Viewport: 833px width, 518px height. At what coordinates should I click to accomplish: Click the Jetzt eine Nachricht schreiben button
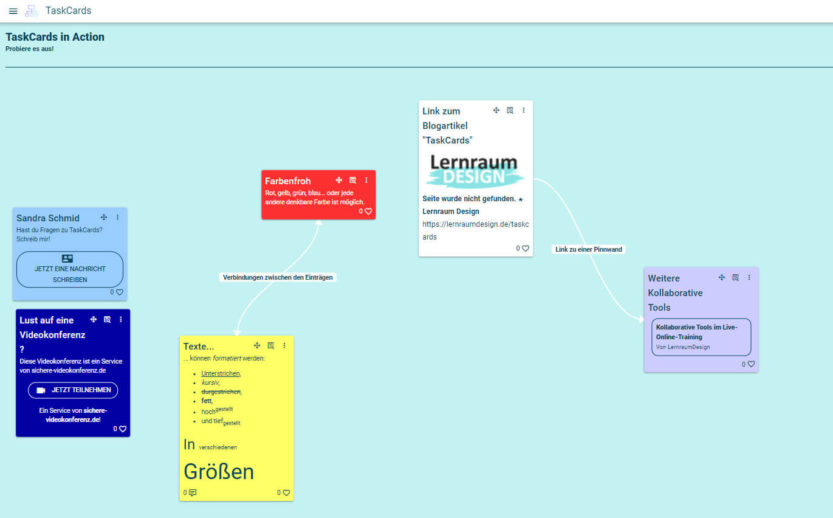pyautogui.click(x=70, y=269)
